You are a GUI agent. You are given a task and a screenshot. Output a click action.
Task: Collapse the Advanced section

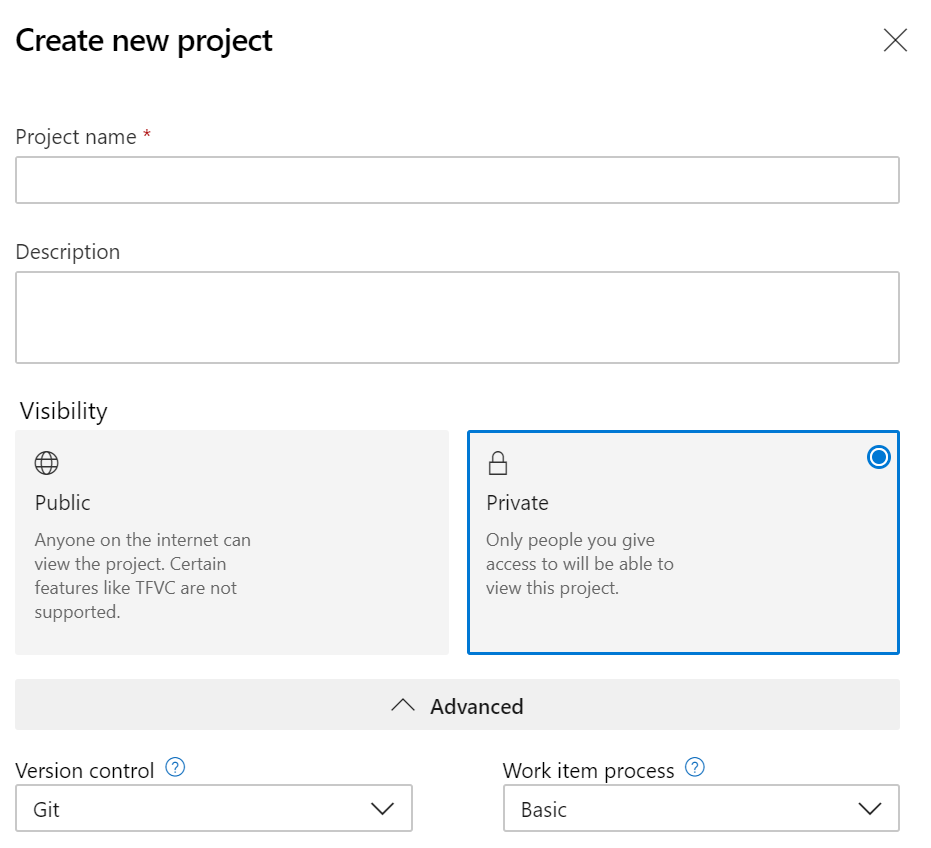click(x=457, y=706)
